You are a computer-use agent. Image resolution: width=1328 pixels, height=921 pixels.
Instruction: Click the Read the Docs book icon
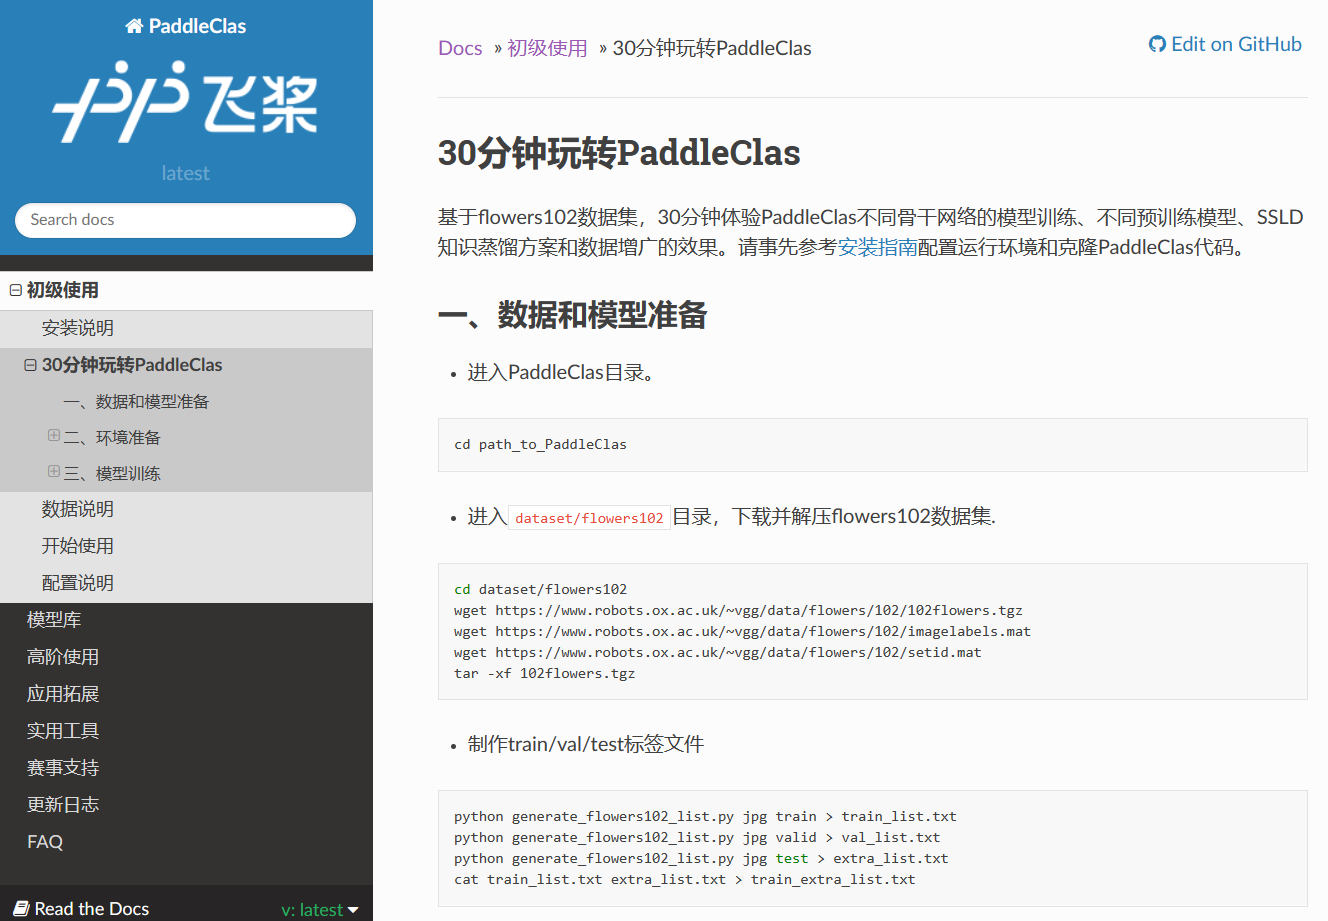(22, 908)
